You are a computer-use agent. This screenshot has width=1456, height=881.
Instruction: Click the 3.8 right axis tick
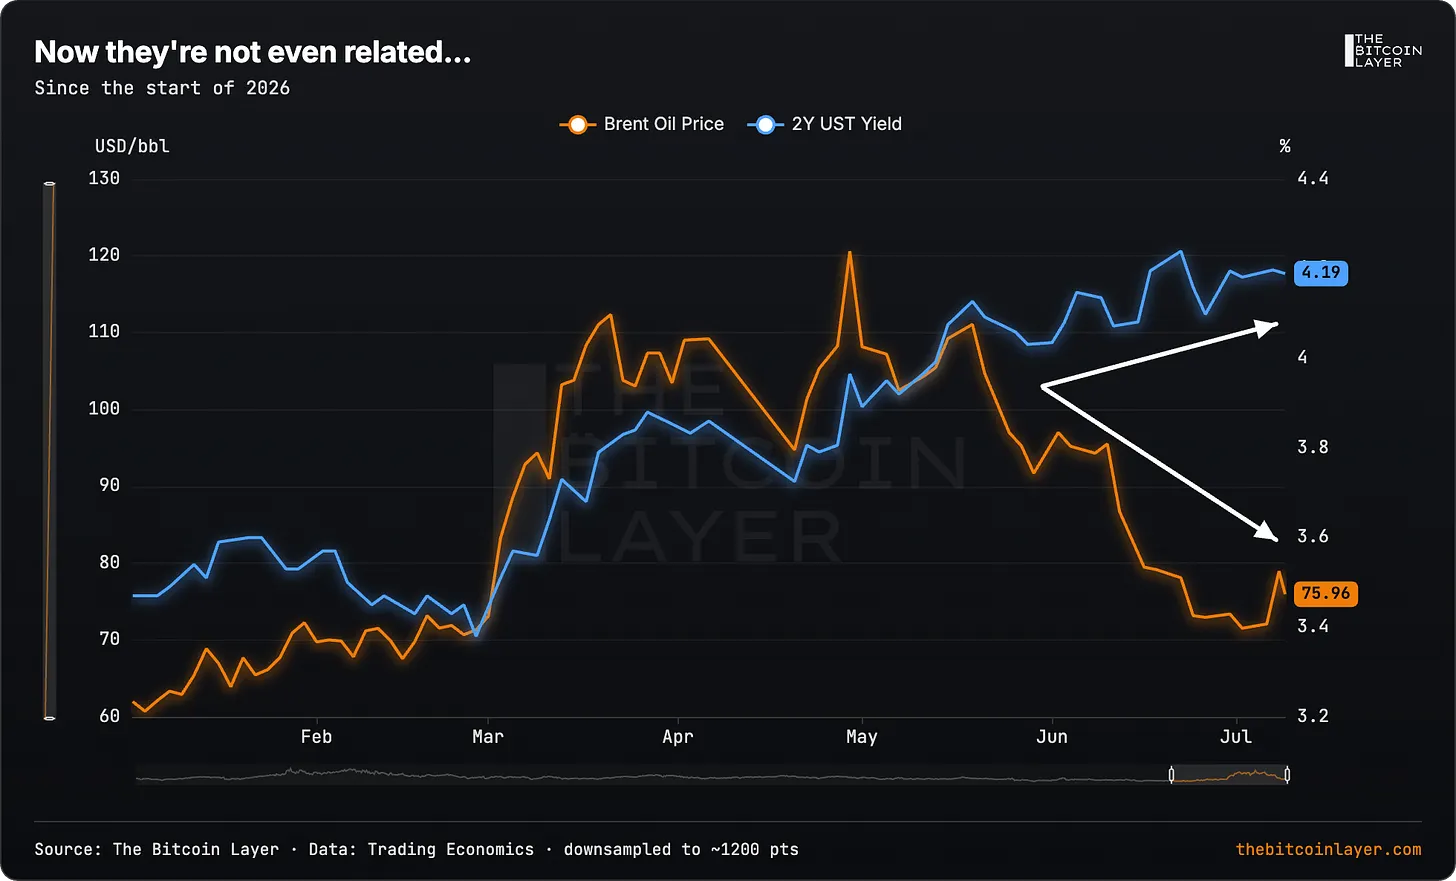click(1313, 447)
